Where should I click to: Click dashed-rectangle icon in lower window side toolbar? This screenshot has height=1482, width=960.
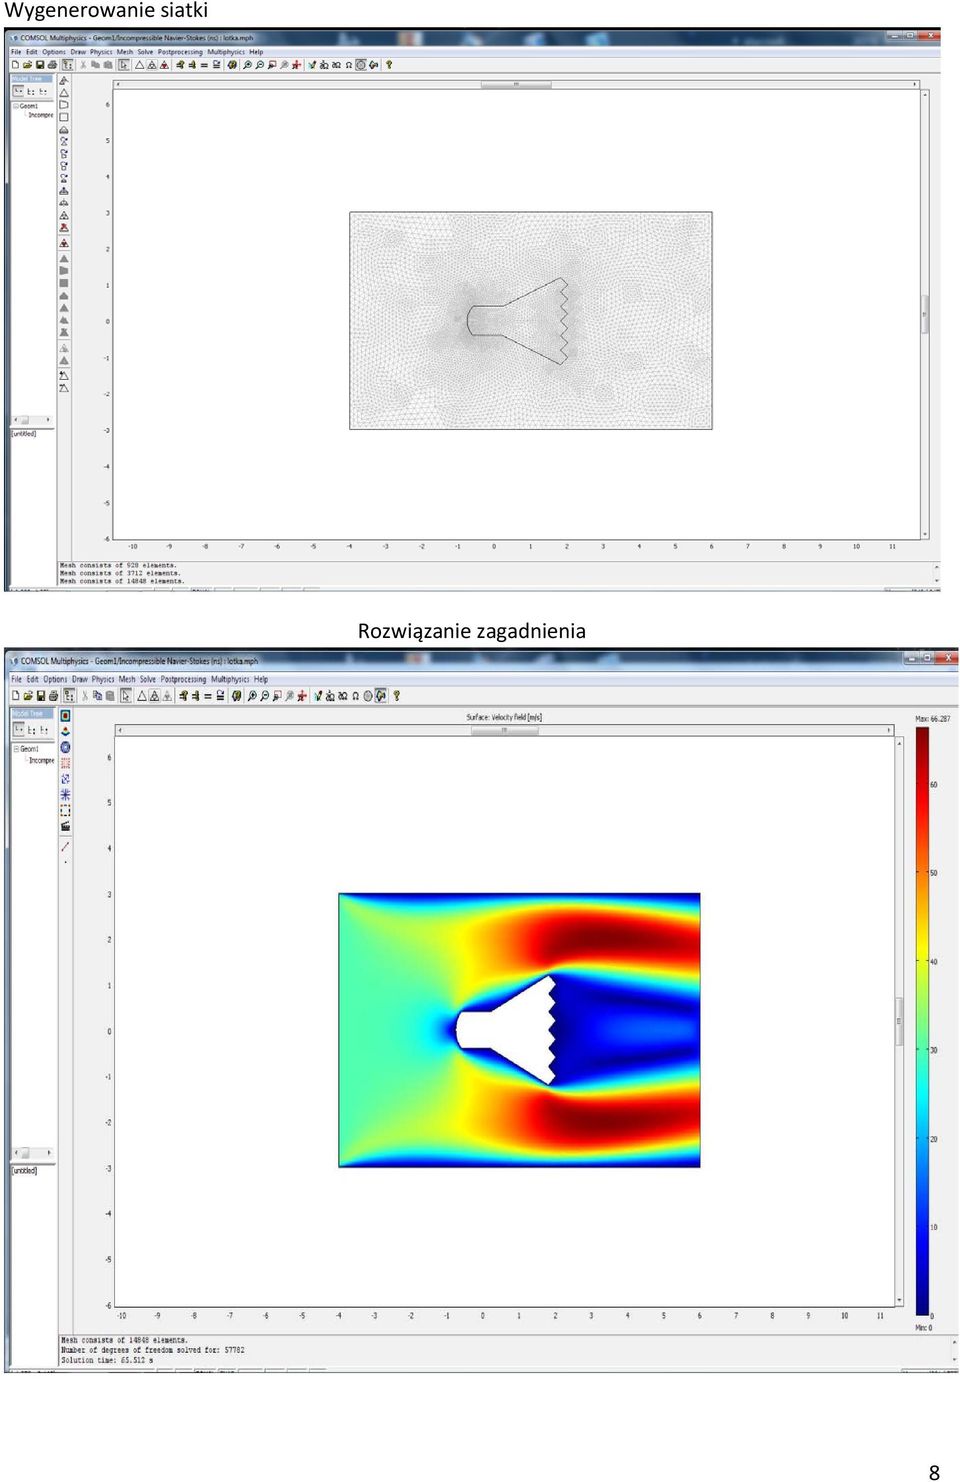pos(65,810)
